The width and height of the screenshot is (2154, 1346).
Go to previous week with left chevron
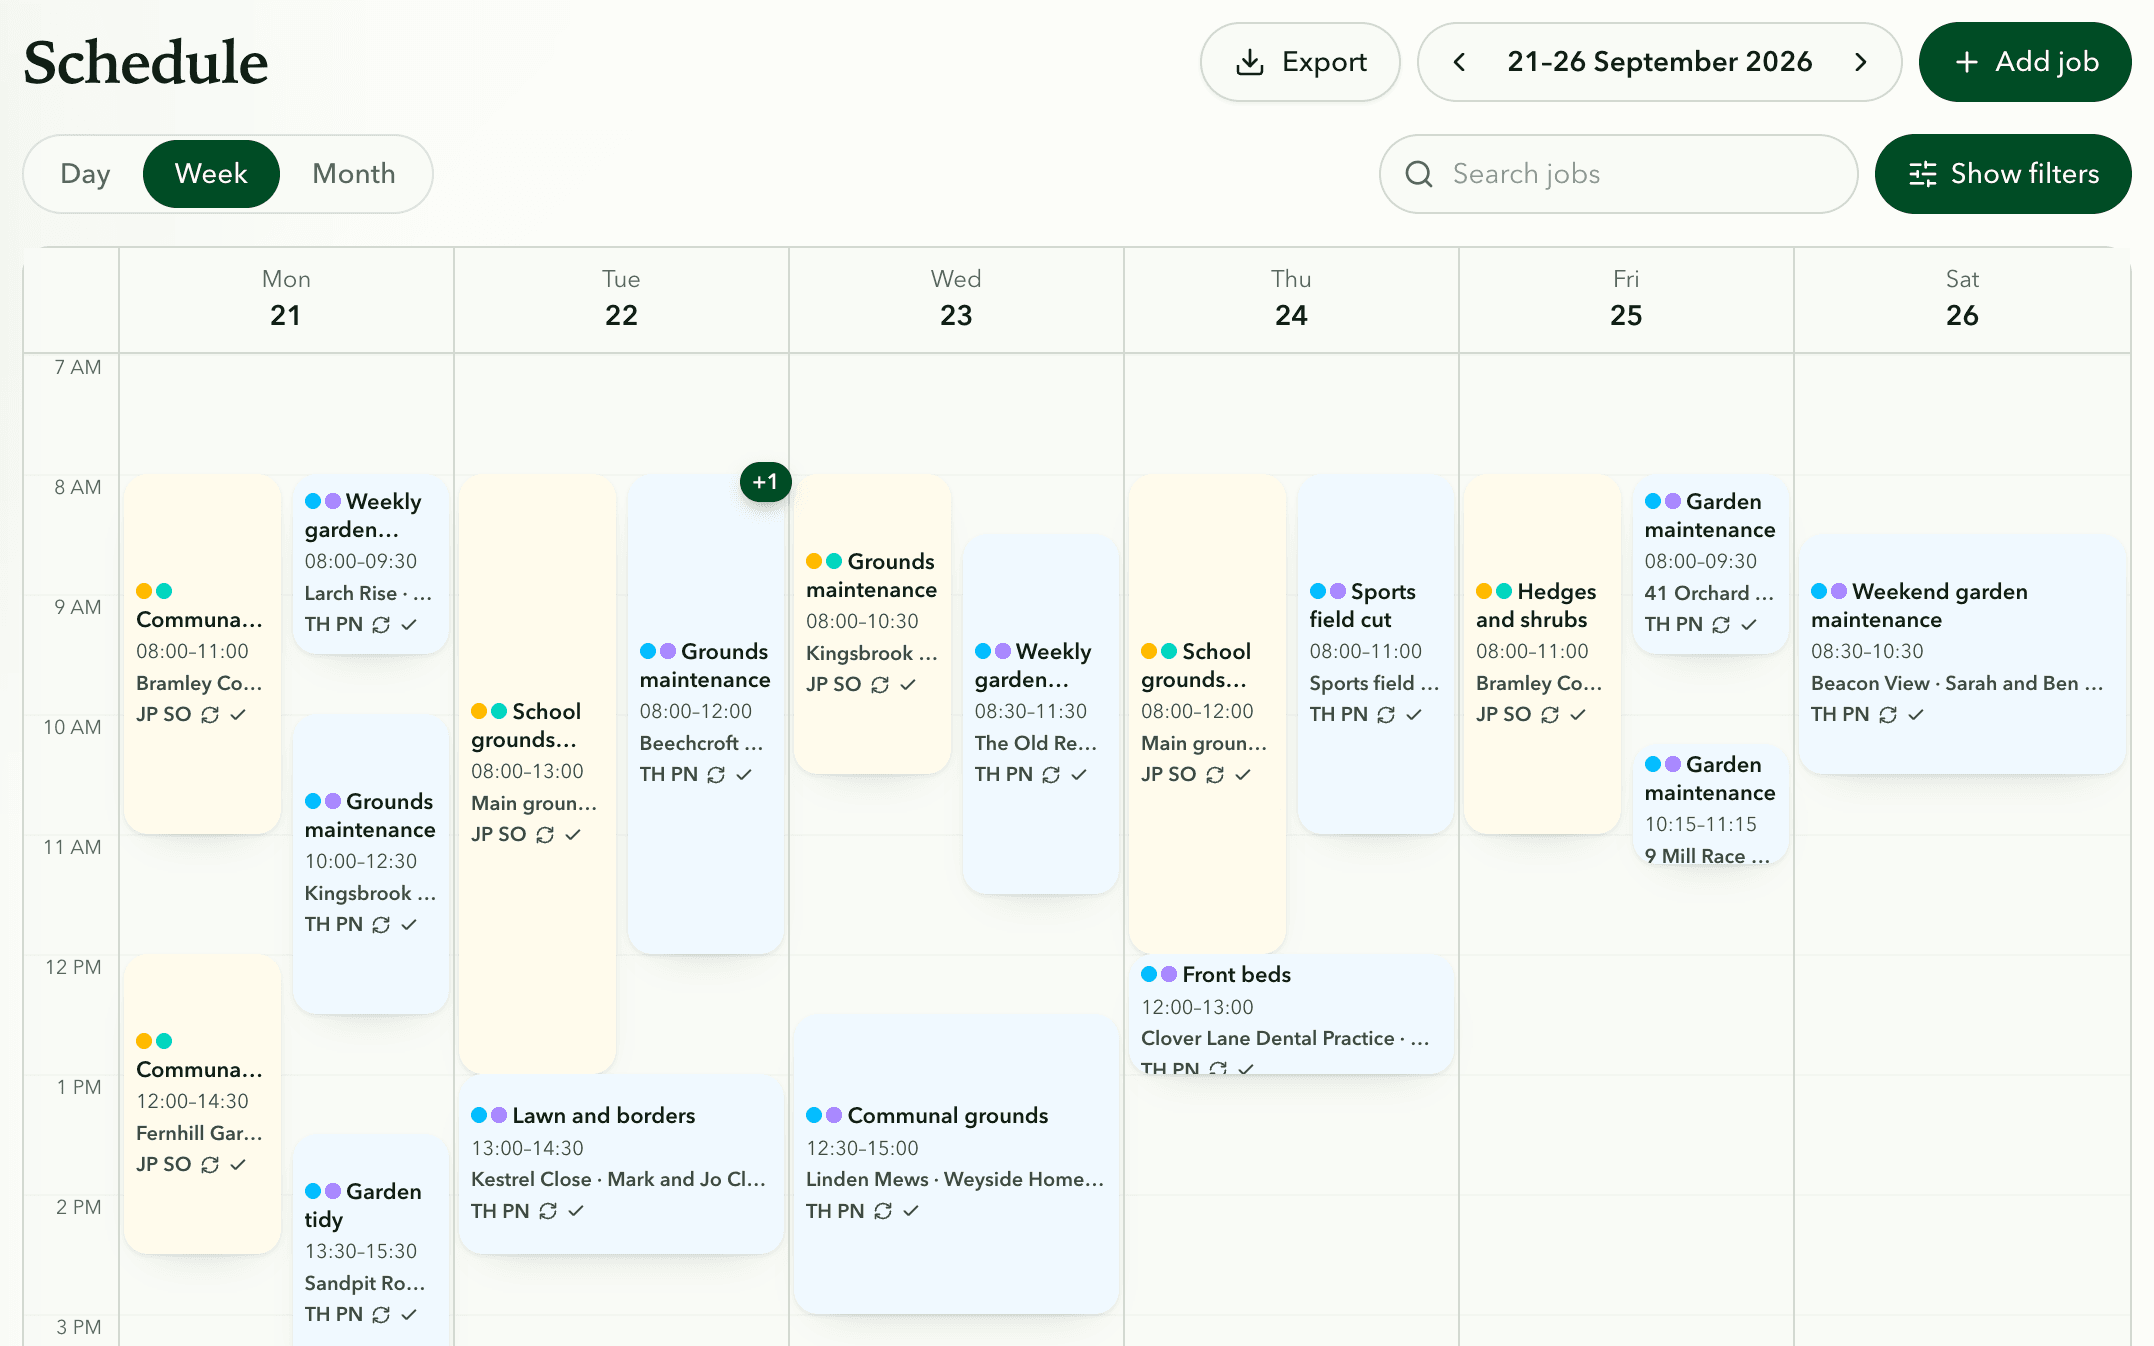(x=1460, y=62)
